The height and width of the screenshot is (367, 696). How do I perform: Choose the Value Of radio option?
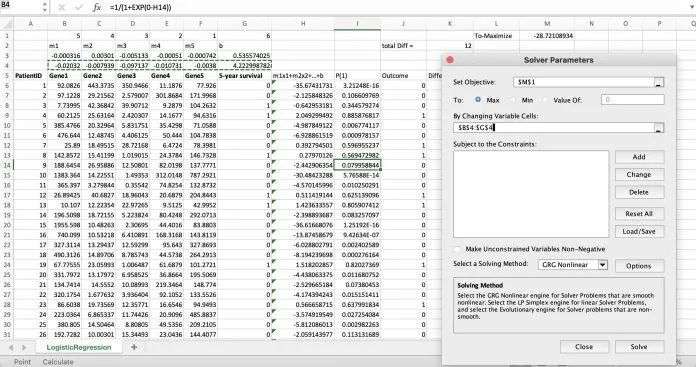click(x=546, y=100)
